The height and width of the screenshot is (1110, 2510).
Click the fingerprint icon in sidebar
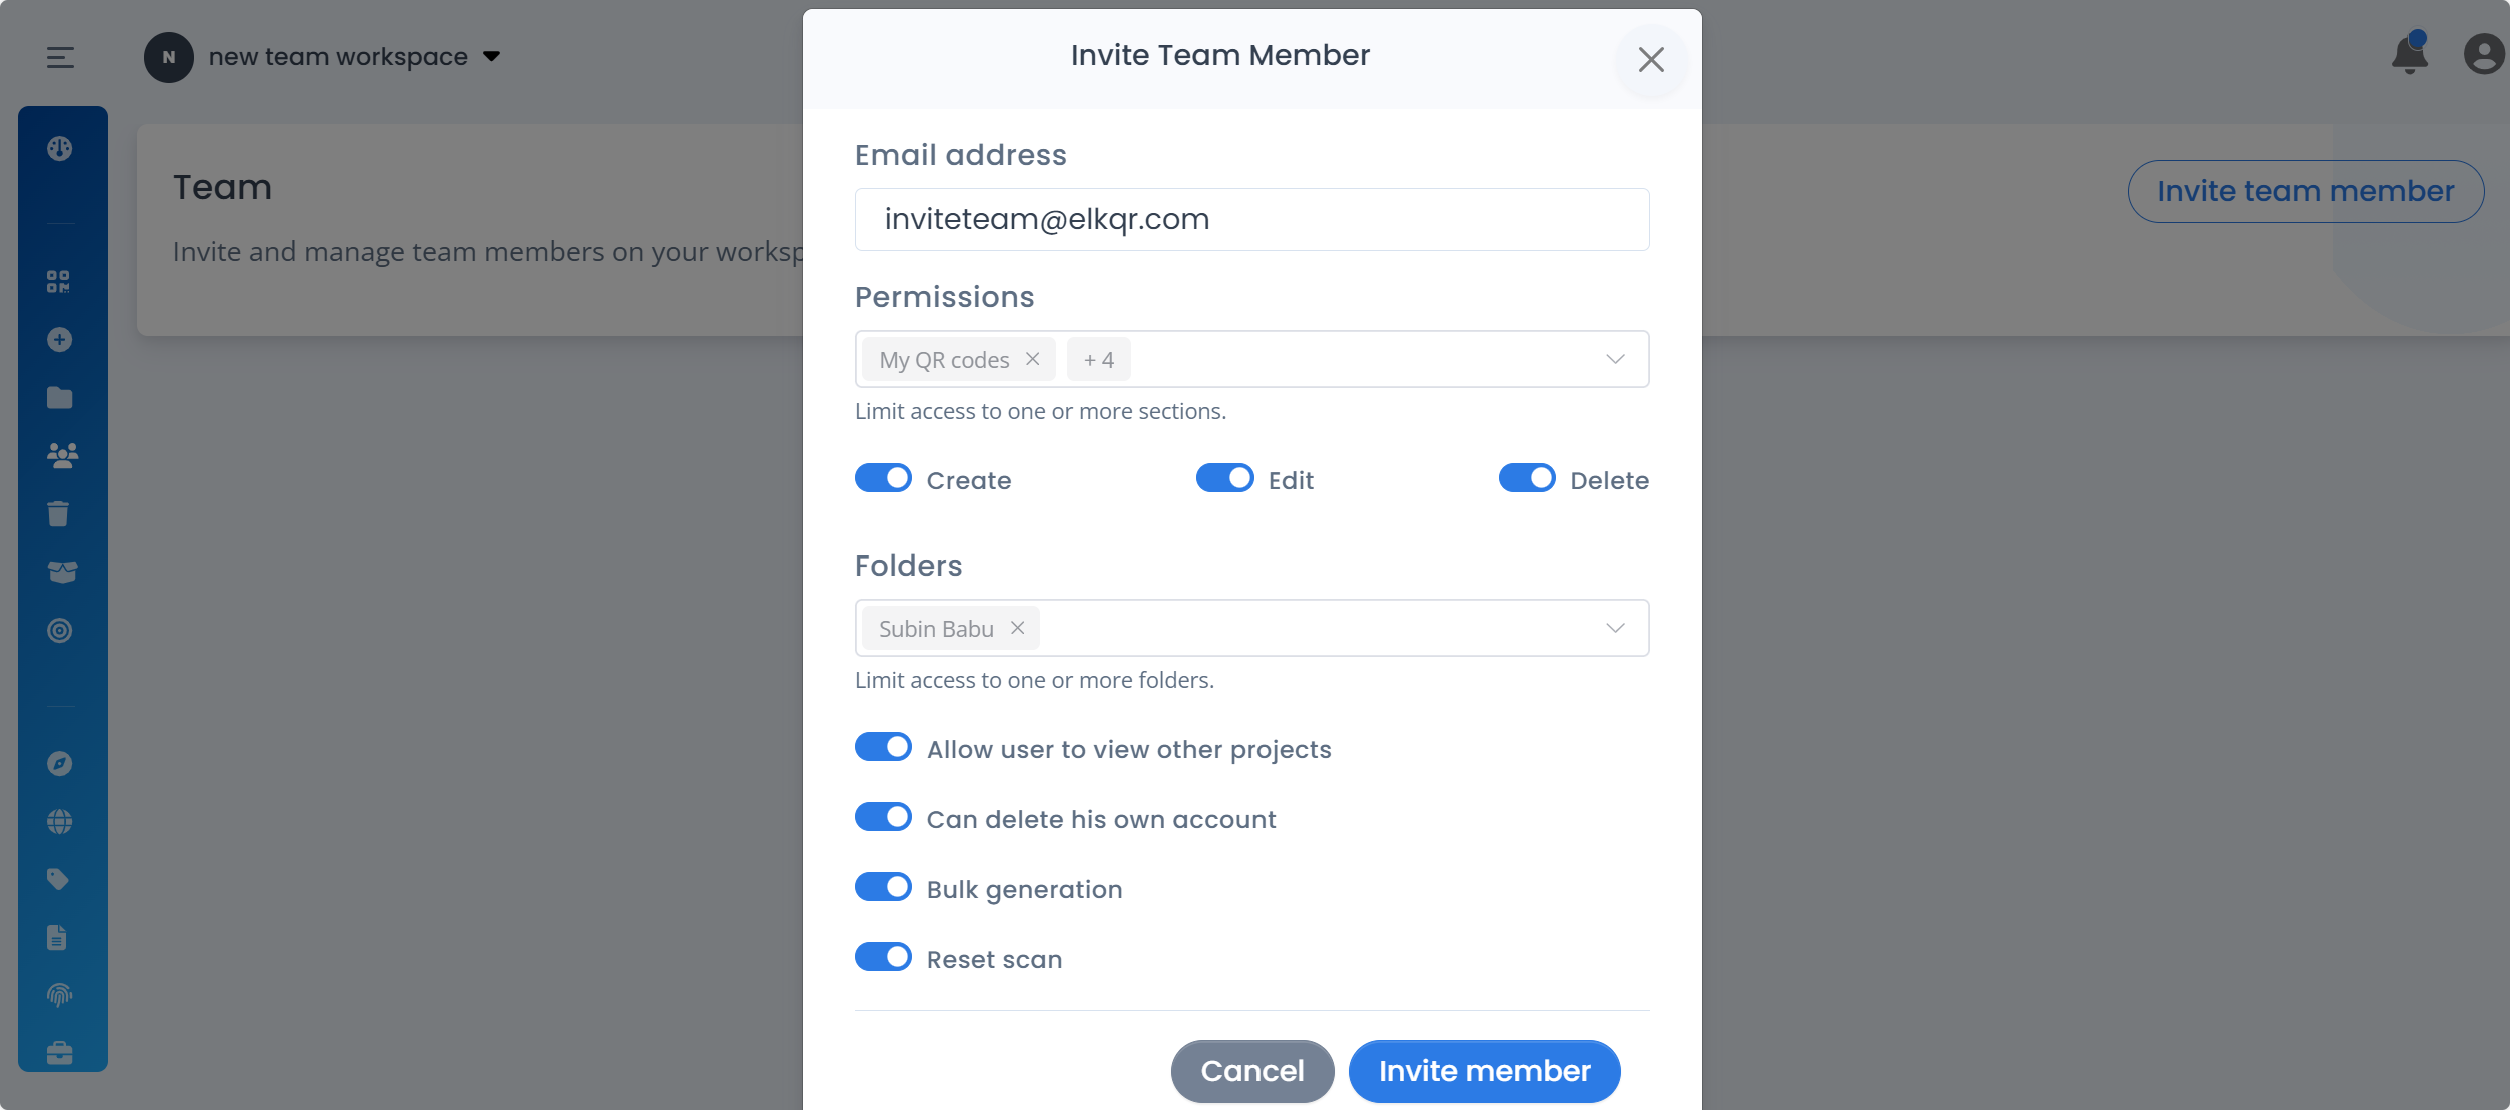click(59, 995)
